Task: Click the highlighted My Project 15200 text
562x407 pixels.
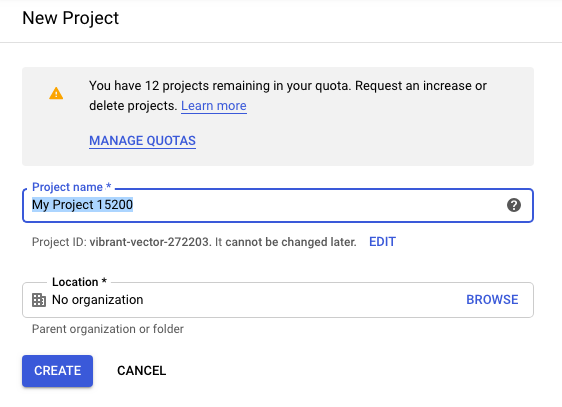Action: [82, 205]
